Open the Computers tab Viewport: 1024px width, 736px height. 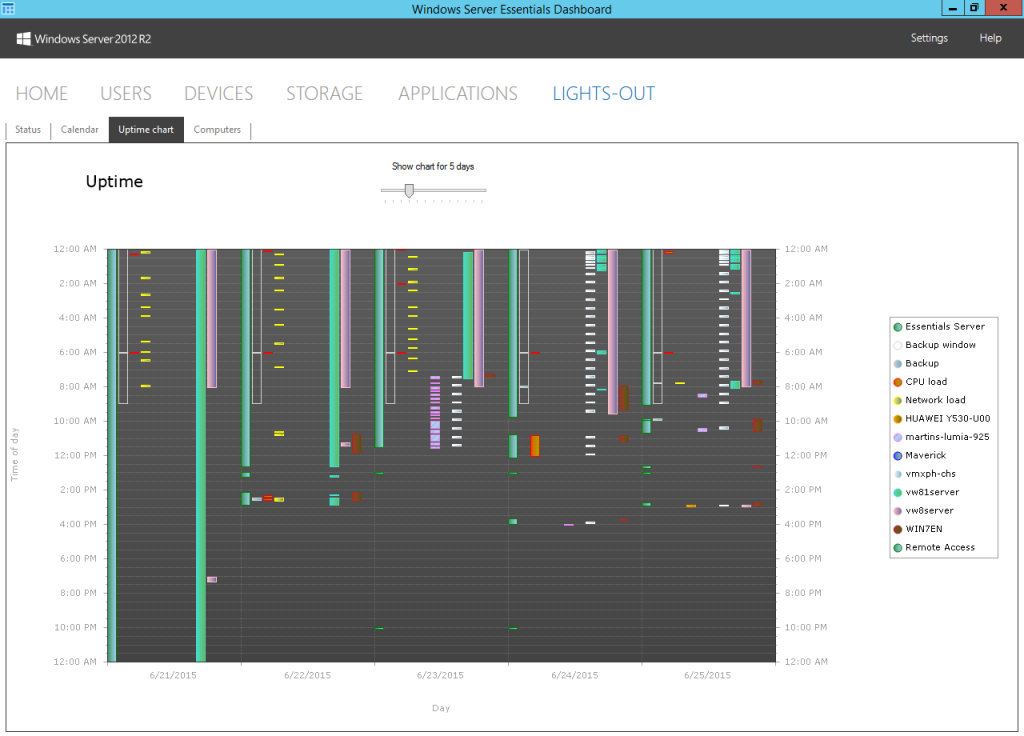217,130
